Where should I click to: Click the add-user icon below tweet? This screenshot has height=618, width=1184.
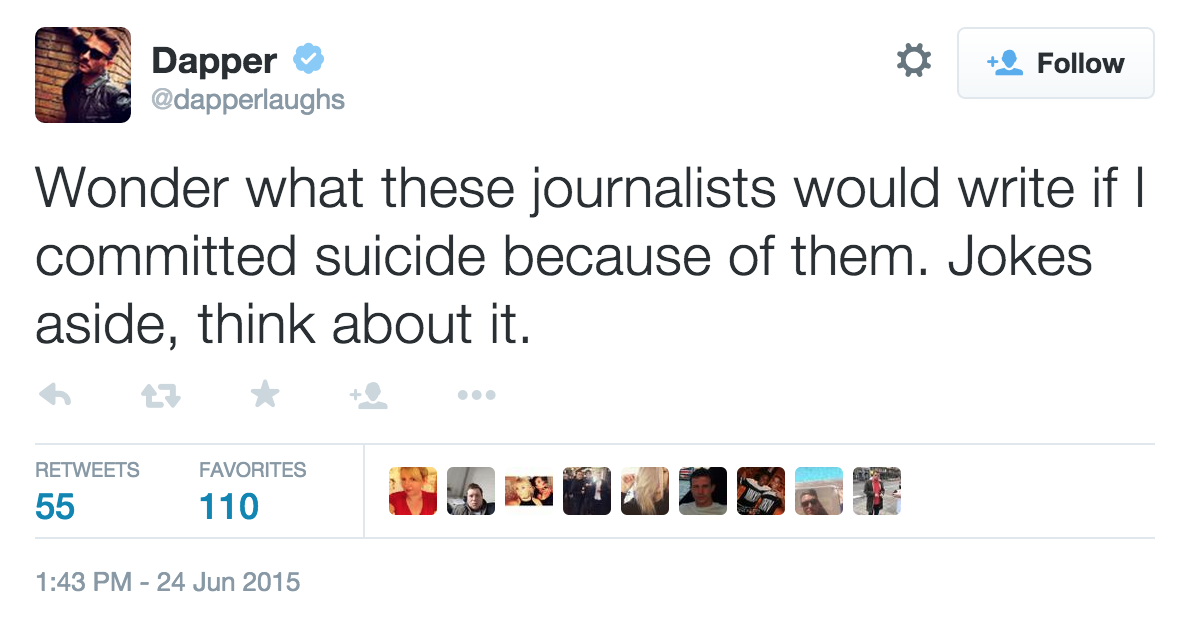[368, 394]
